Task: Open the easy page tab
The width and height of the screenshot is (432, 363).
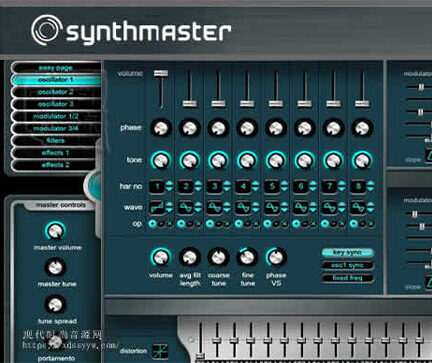Action: (56, 68)
